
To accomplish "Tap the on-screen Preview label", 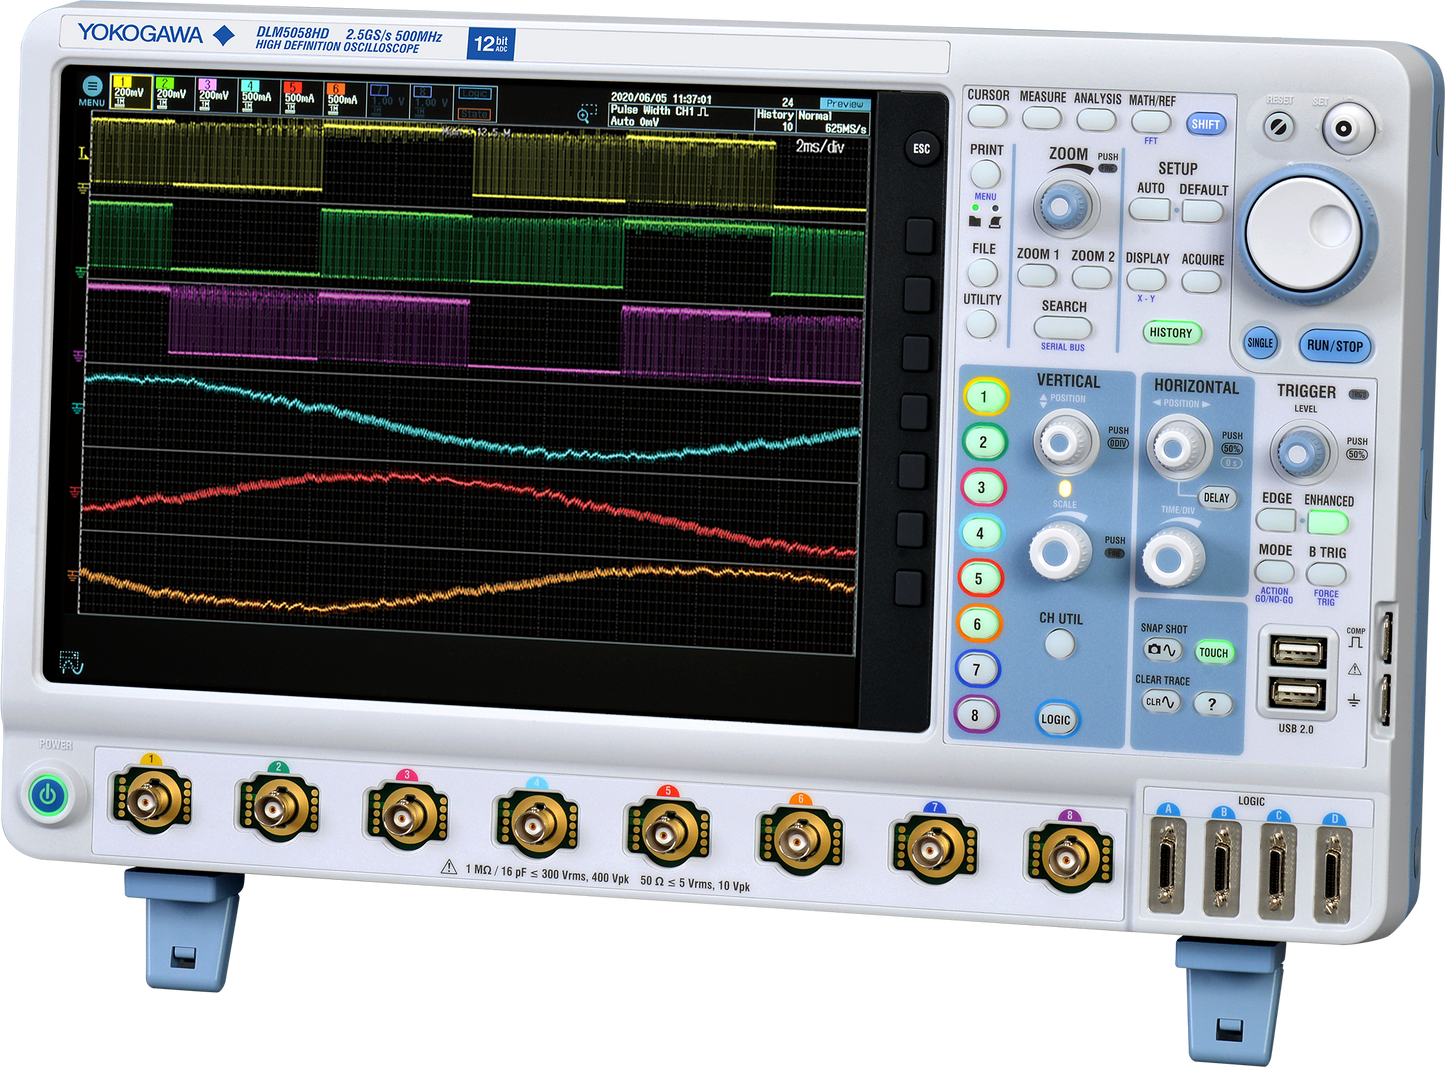I will [x=845, y=104].
